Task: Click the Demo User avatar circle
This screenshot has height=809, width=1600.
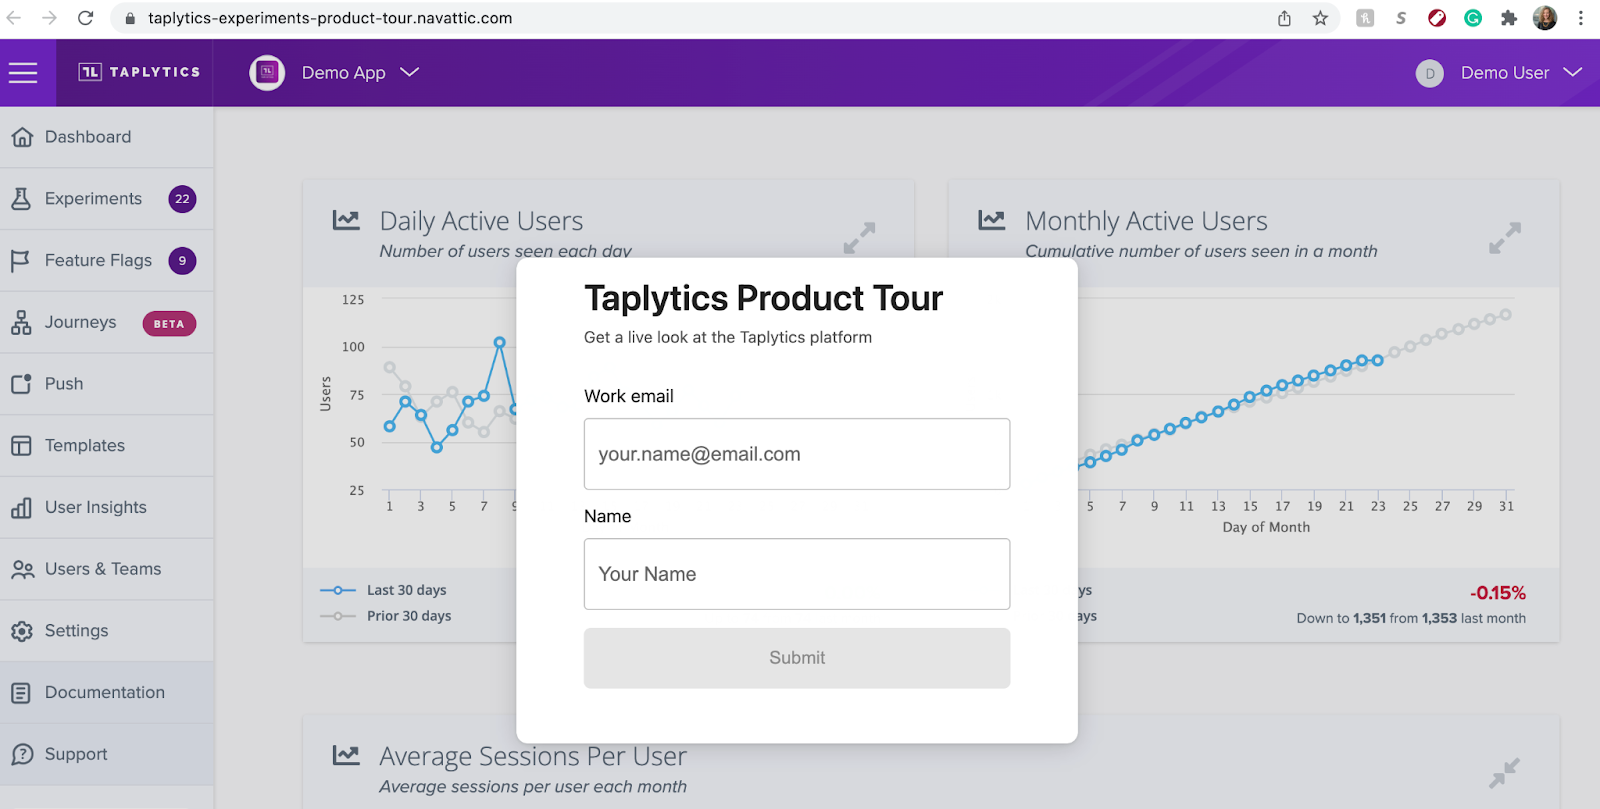Action: click(1430, 73)
